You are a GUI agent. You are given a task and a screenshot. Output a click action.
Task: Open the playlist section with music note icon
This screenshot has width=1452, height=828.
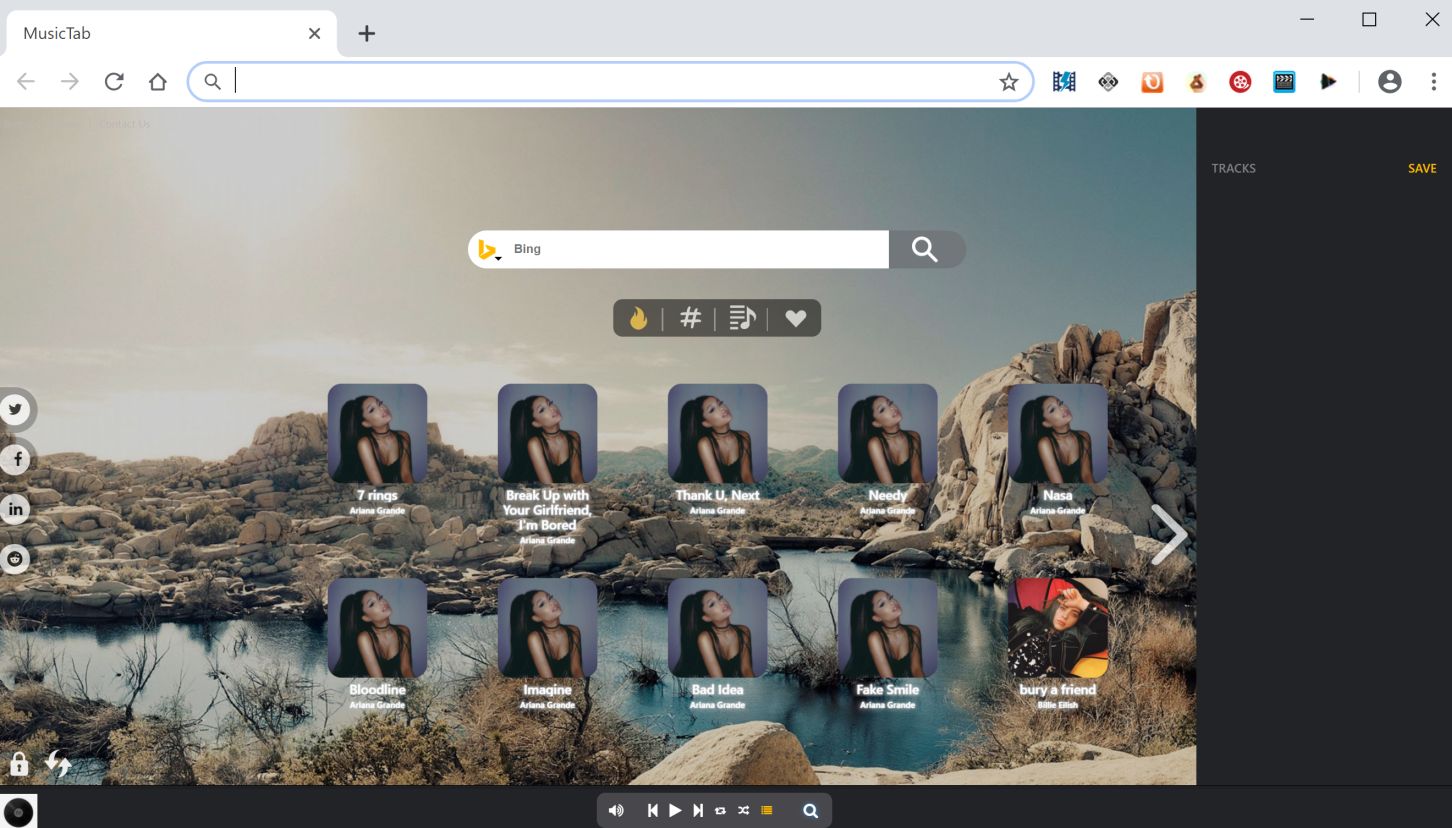[x=742, y=318]
